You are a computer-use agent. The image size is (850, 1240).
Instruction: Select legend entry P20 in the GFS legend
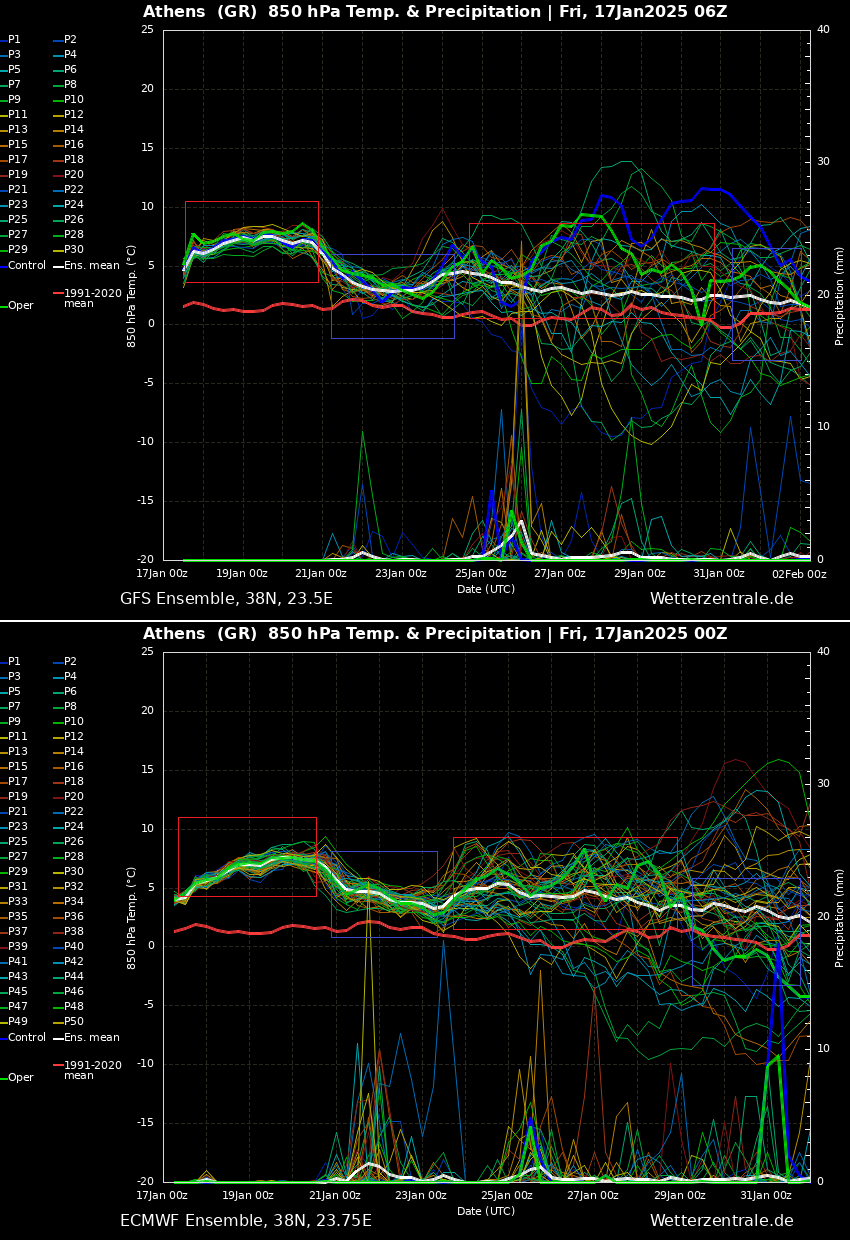tap(70, 174)
